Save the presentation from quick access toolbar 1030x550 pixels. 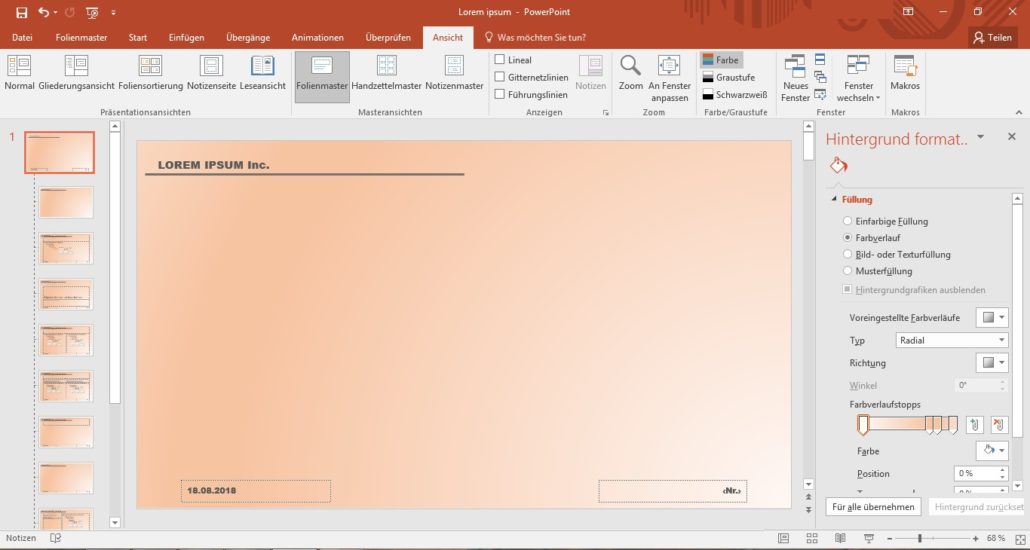[22, 12]
